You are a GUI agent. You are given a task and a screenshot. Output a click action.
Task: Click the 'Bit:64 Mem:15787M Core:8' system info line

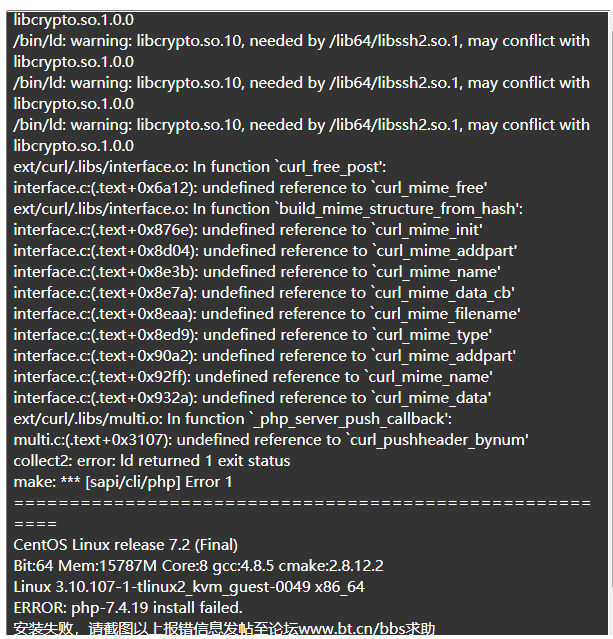tap(198, 566)
